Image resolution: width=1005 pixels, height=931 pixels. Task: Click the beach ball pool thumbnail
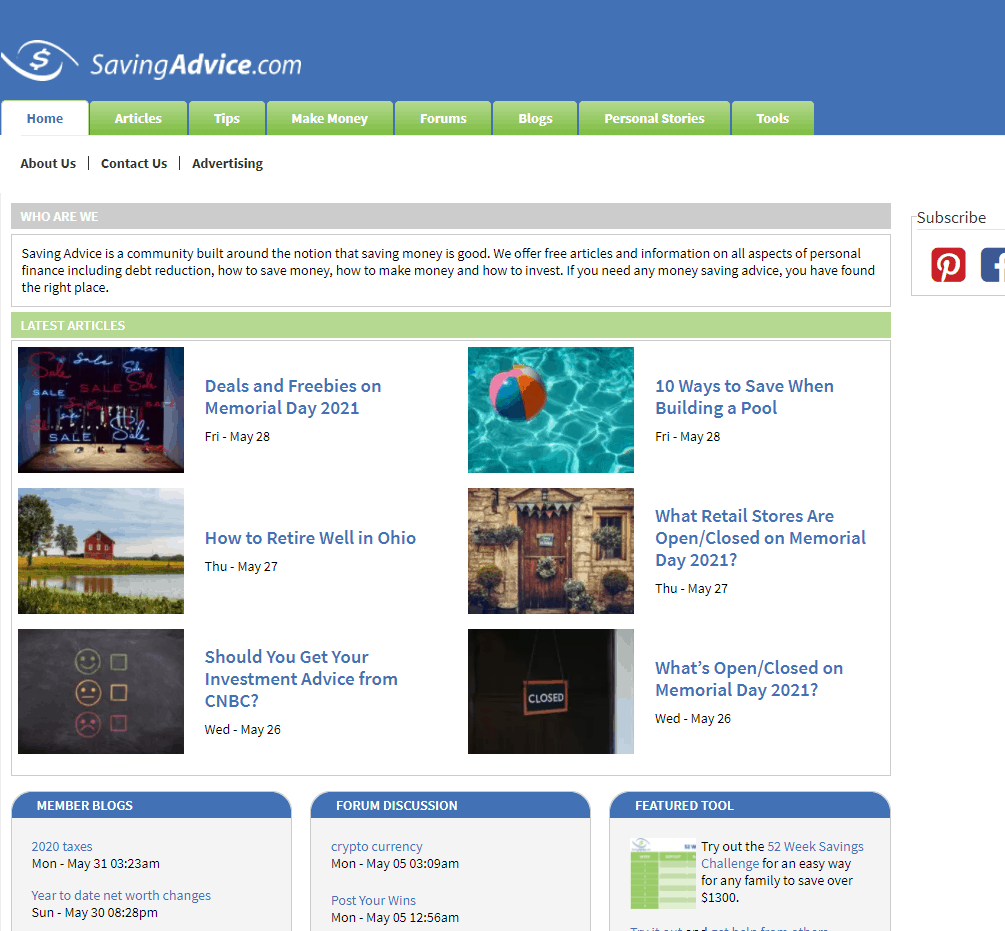pos(551,410)
